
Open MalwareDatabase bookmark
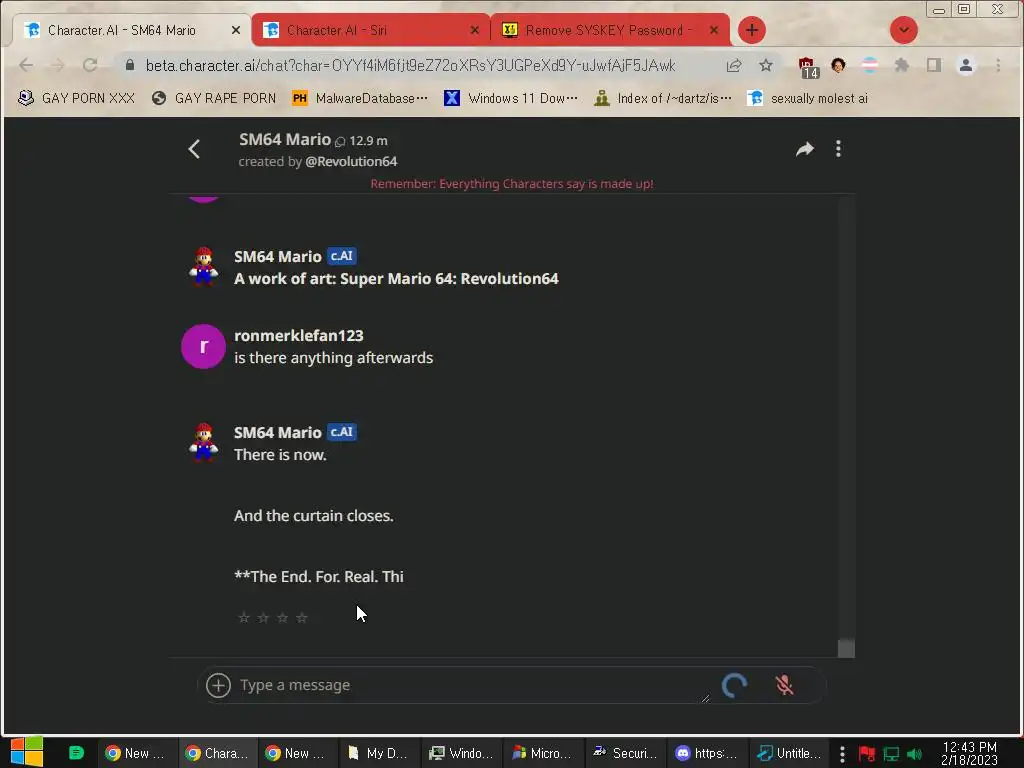[x=360, y=98]
